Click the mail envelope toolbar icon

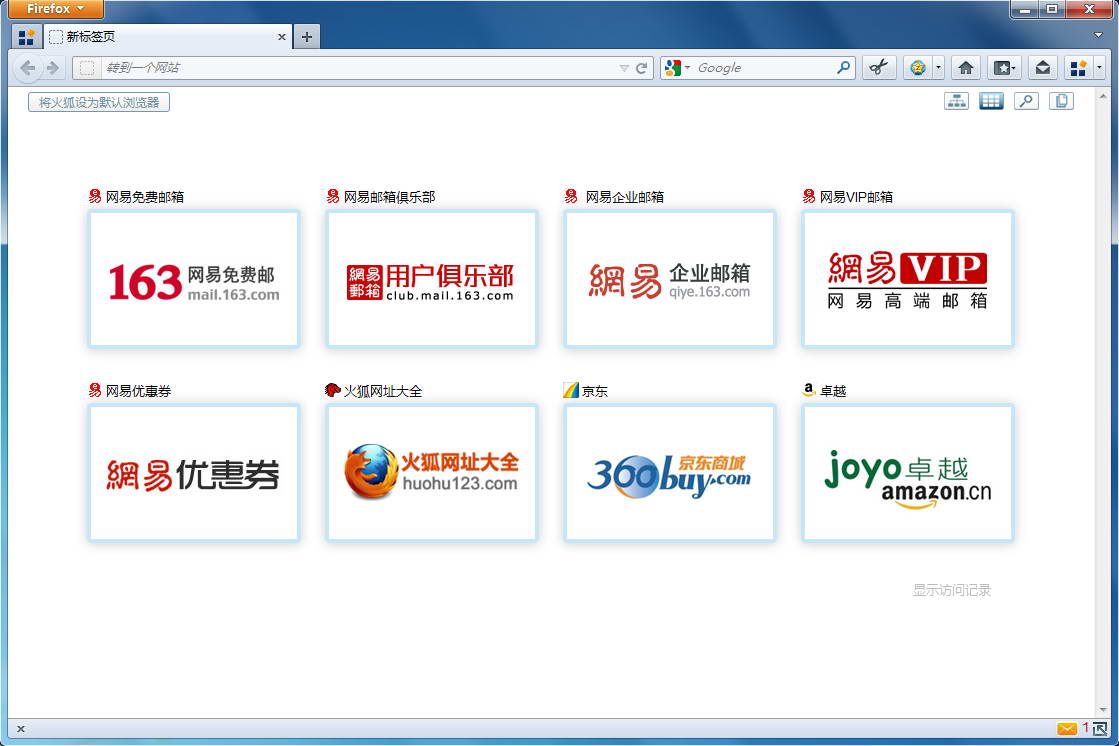pos(1042,68)
